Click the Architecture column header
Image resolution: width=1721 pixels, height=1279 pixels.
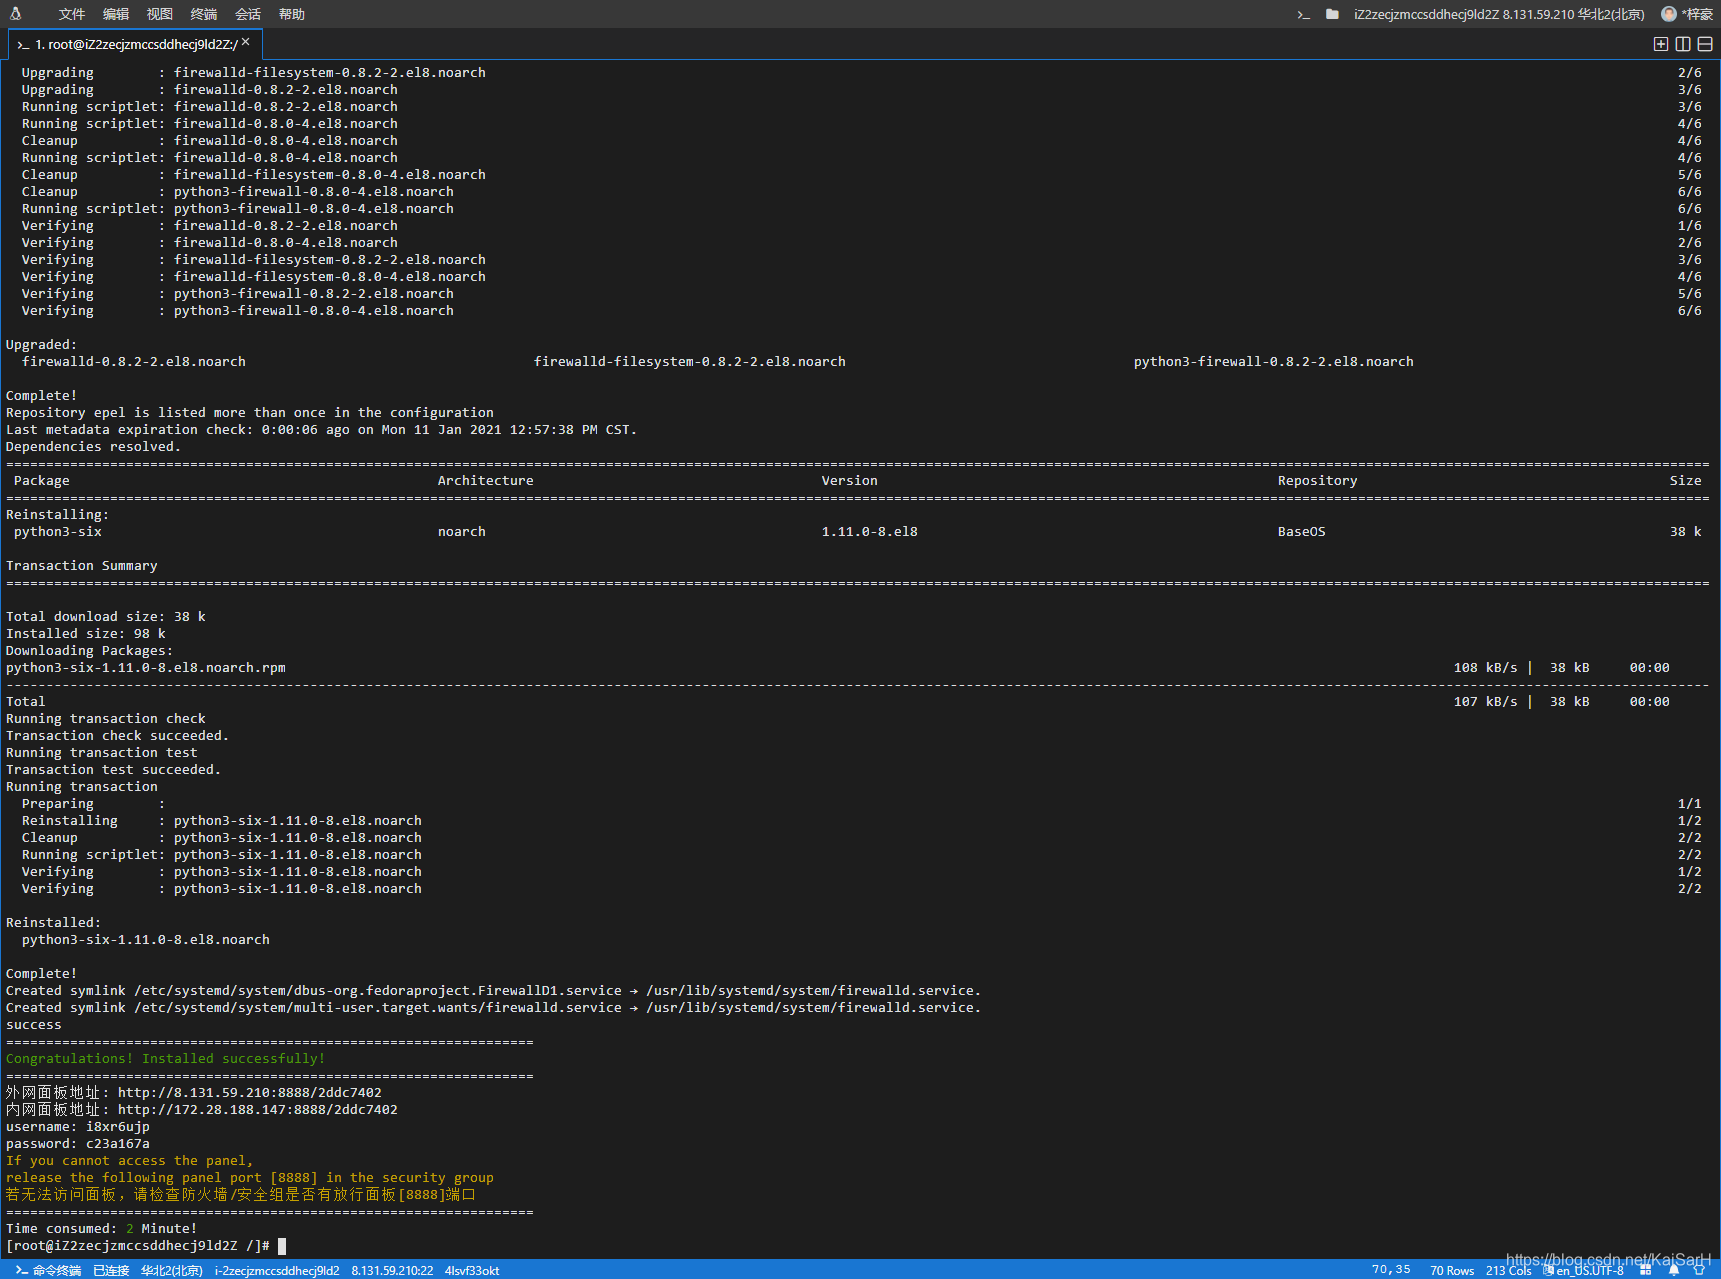click(486, 481)
